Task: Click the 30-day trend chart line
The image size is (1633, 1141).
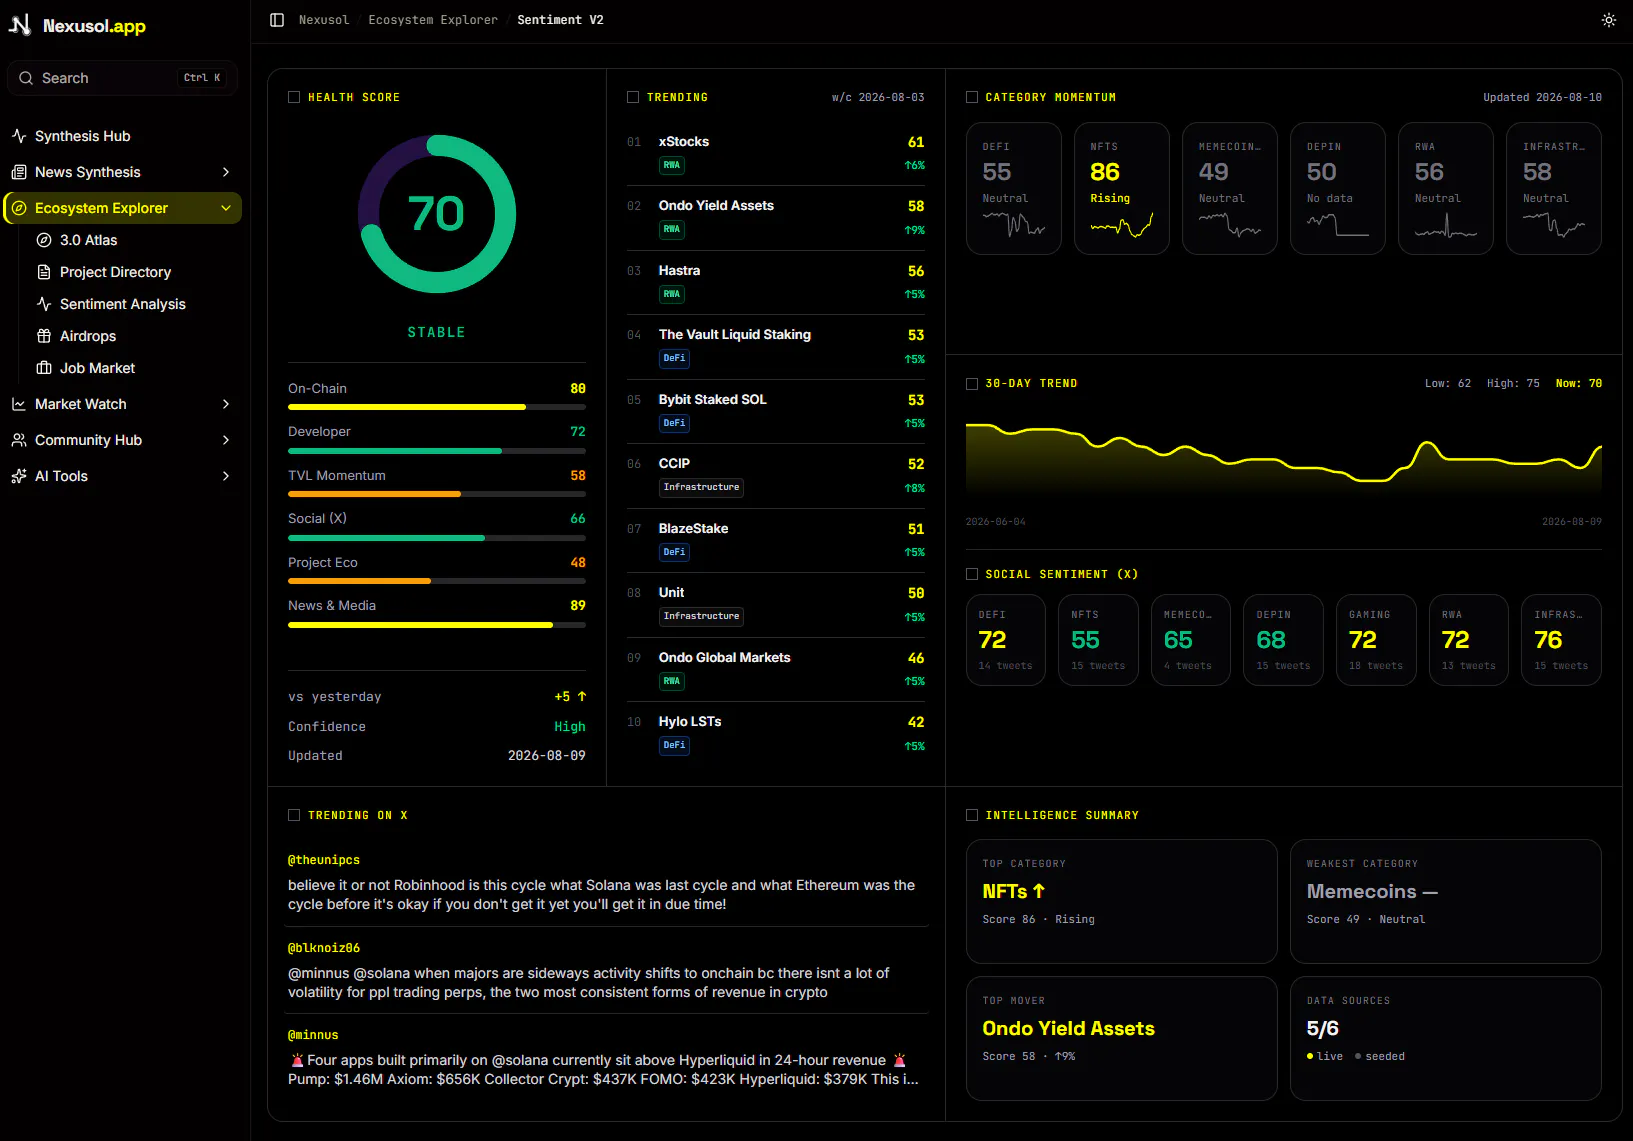Action: (x=1284, y=455)
